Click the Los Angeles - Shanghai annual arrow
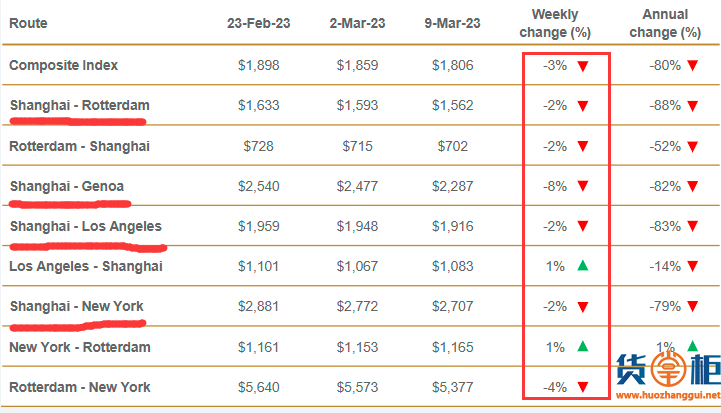Image resolution: width=721 pixels, height=413 pixels. pyautogui.click(x=692, y=266)
